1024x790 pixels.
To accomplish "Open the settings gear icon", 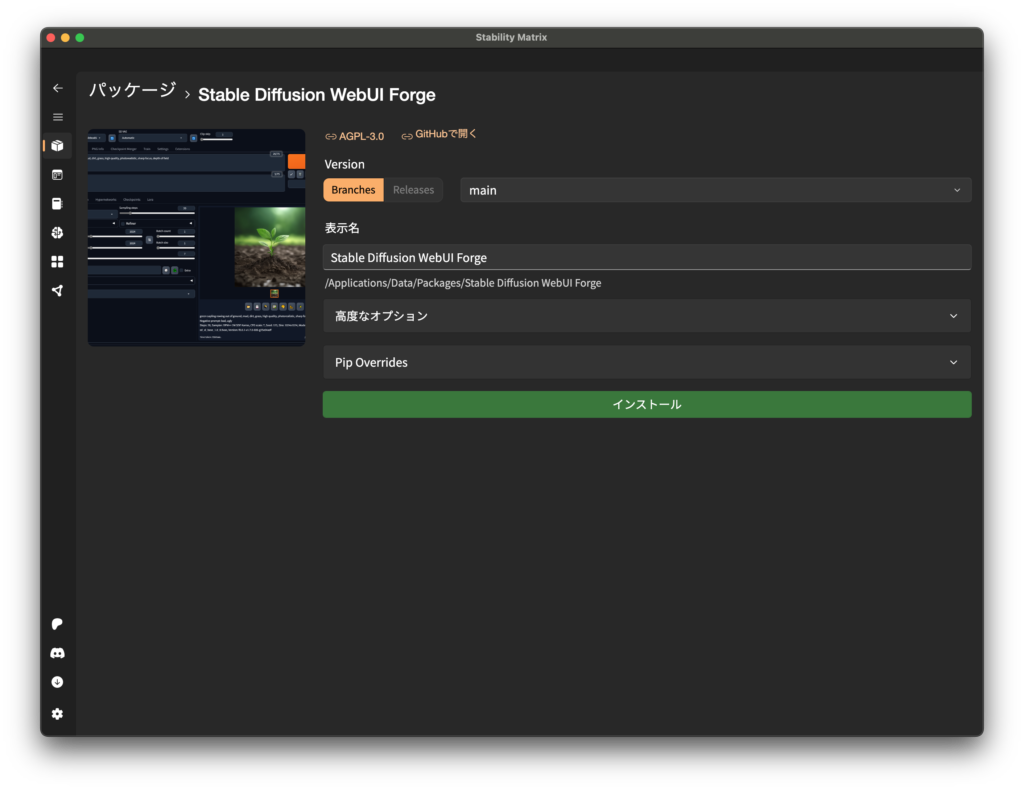I will point(57,713).
